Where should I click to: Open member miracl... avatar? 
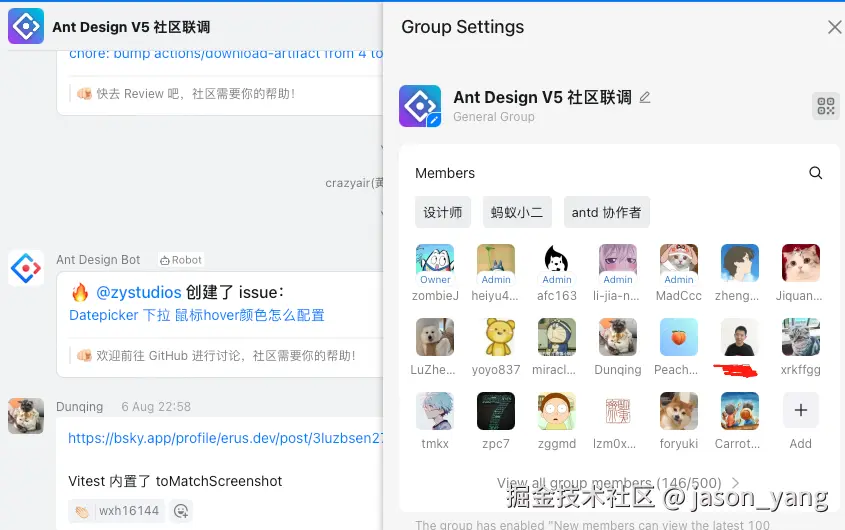point(557,337)
